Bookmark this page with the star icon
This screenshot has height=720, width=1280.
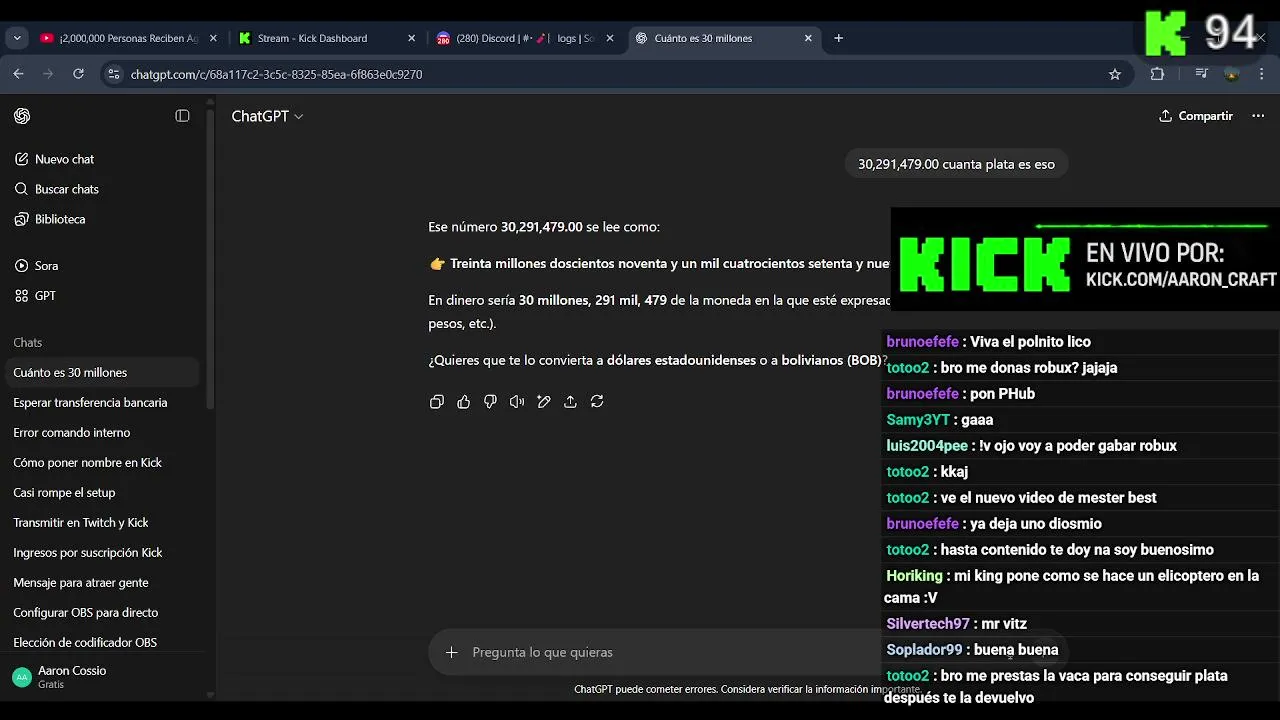[1115, 74]
